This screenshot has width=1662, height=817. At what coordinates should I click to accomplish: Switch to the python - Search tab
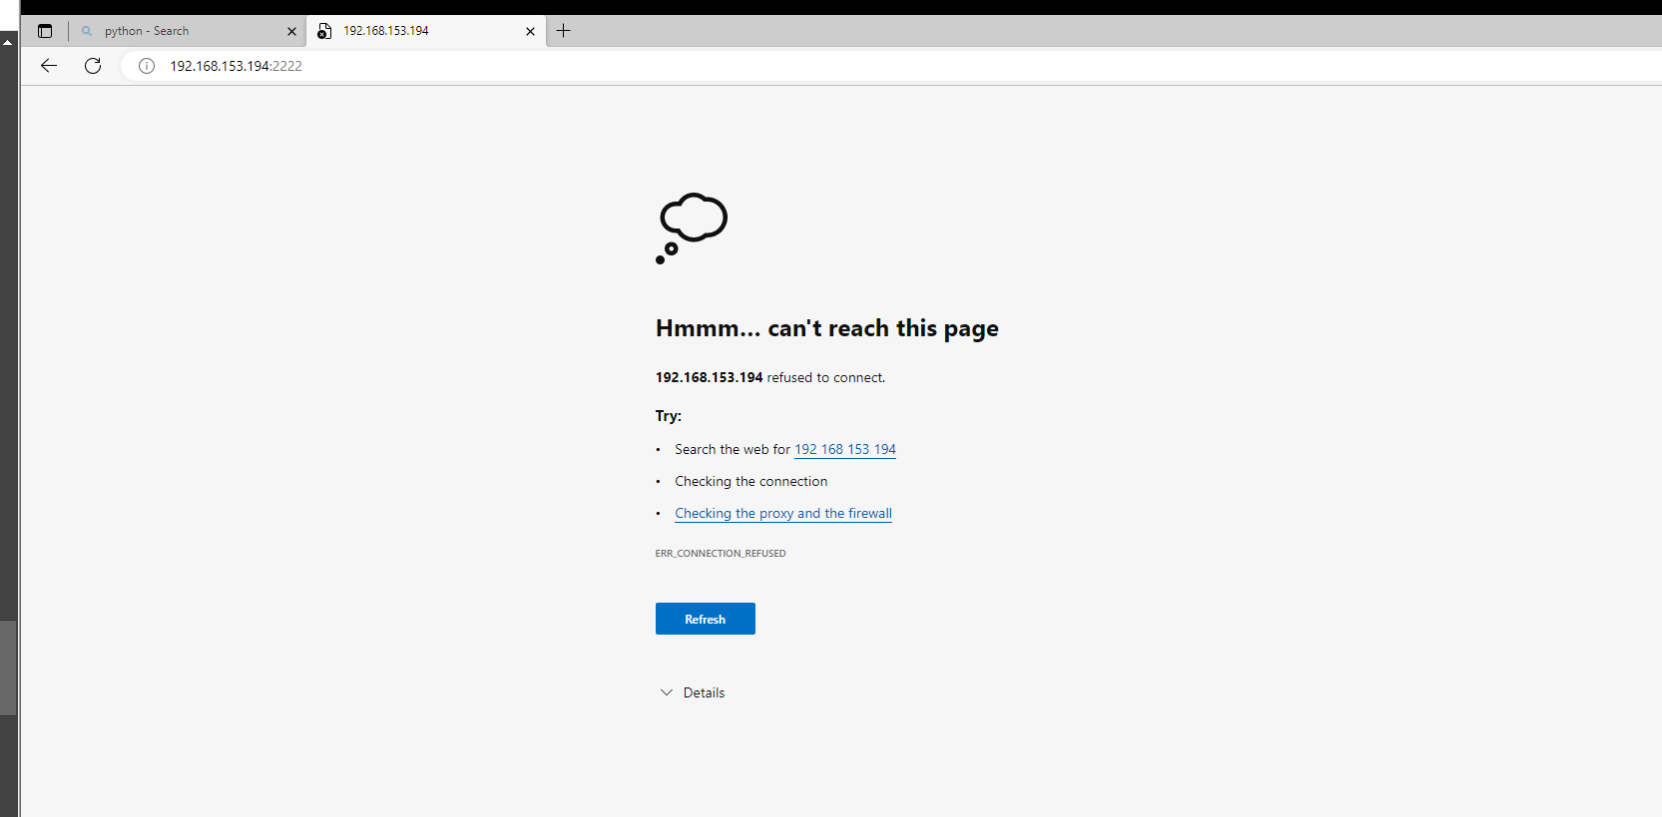pos(187,31)
